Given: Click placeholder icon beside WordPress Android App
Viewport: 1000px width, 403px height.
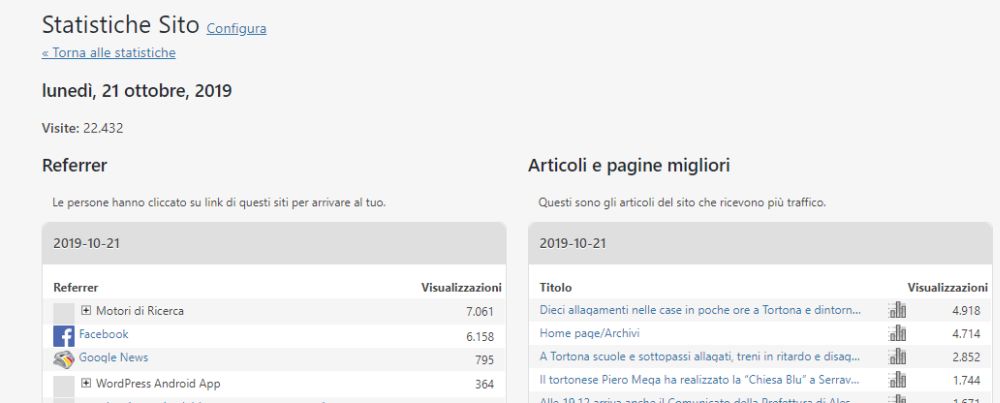Looking at the screenshot, I should pos(64,384).
